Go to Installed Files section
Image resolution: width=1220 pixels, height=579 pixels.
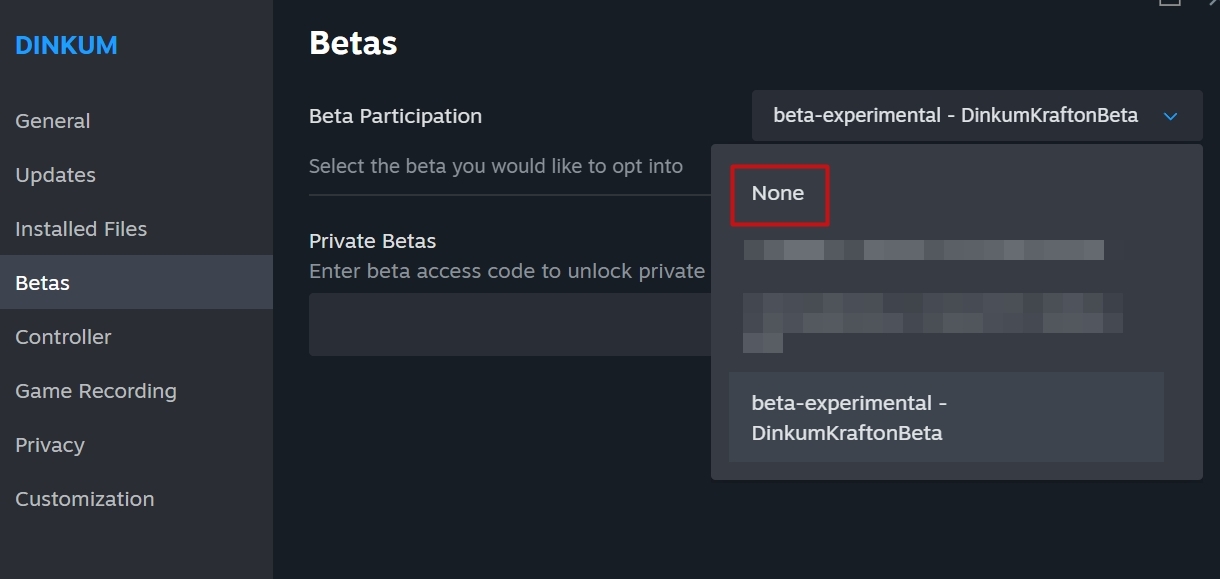[x=81, y=229]
